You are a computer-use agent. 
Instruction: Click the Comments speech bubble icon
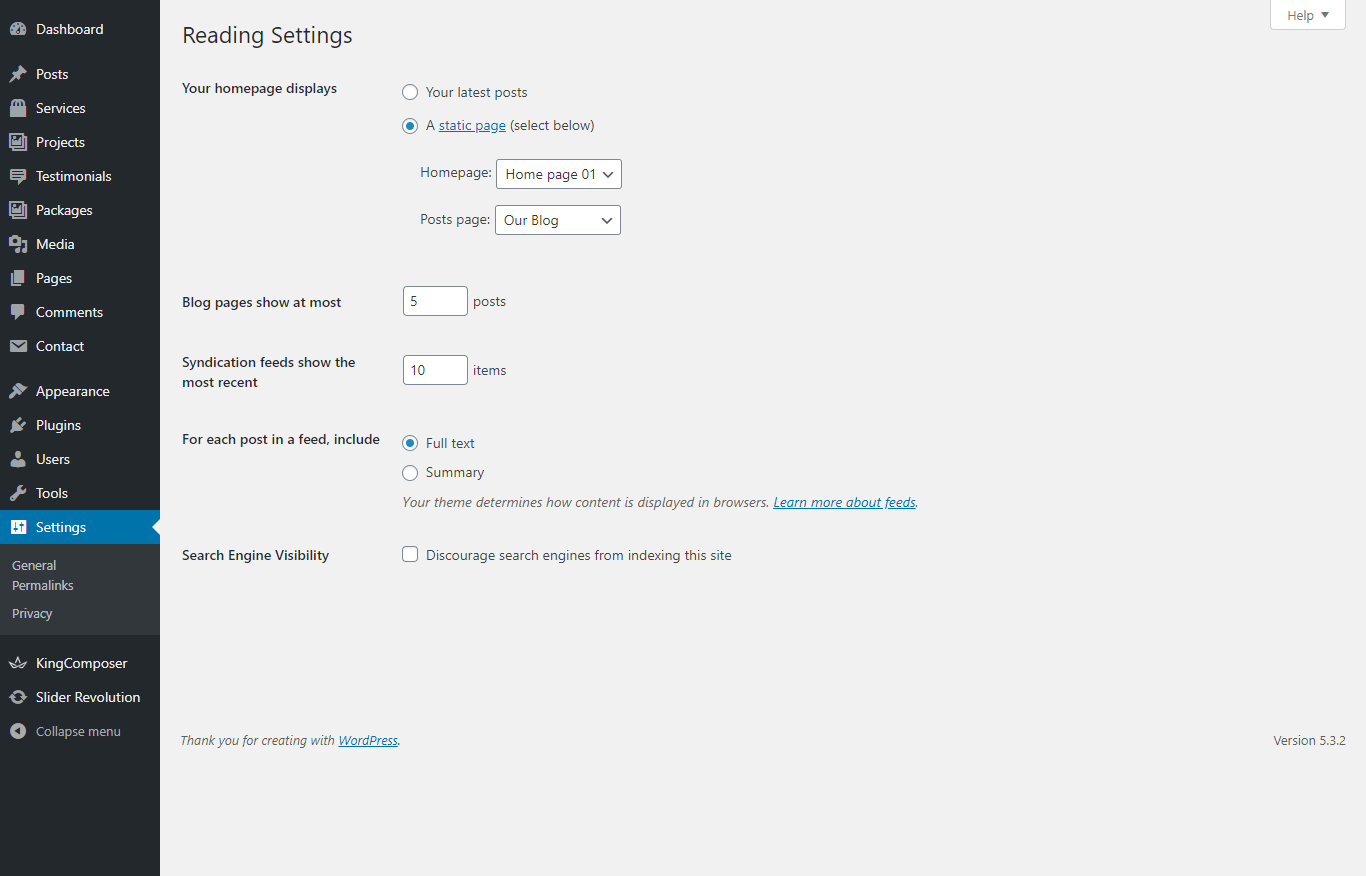[x=18, y=312]
